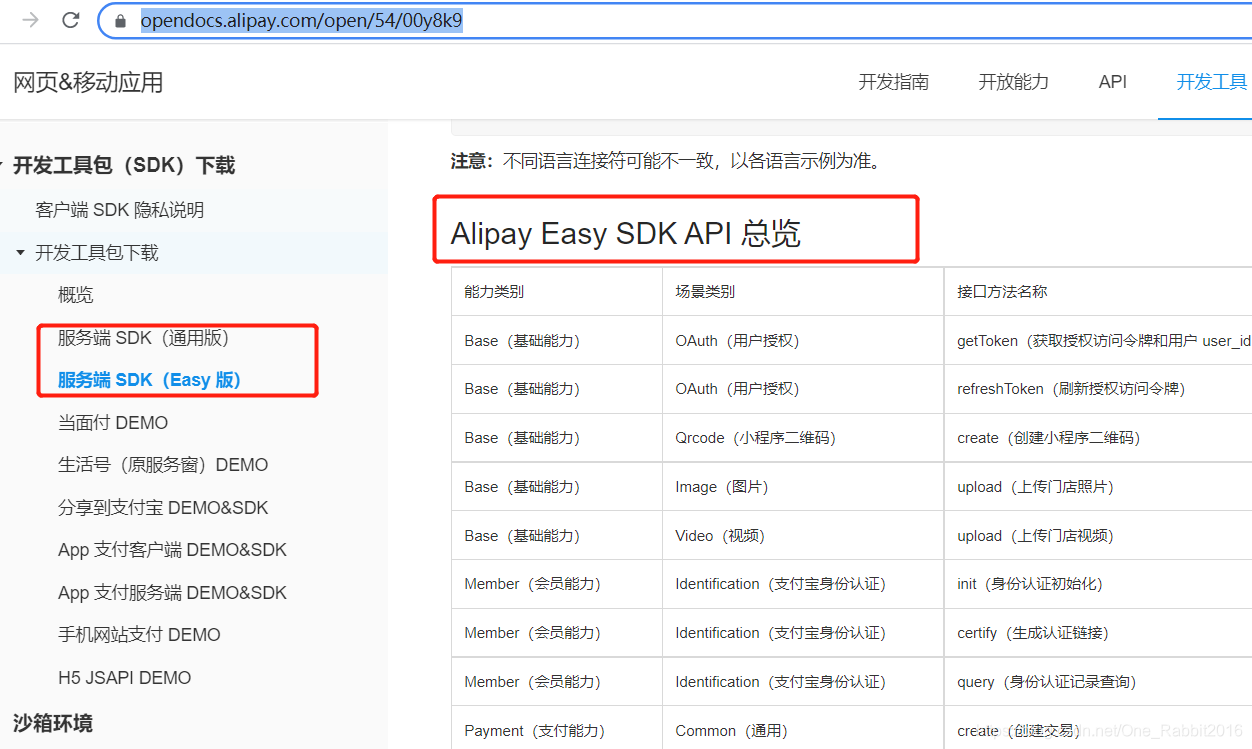The height and width of the screenshot is (749, 1252).
Task: Open 手机网站支付 DEMO item
Action: 139,635
